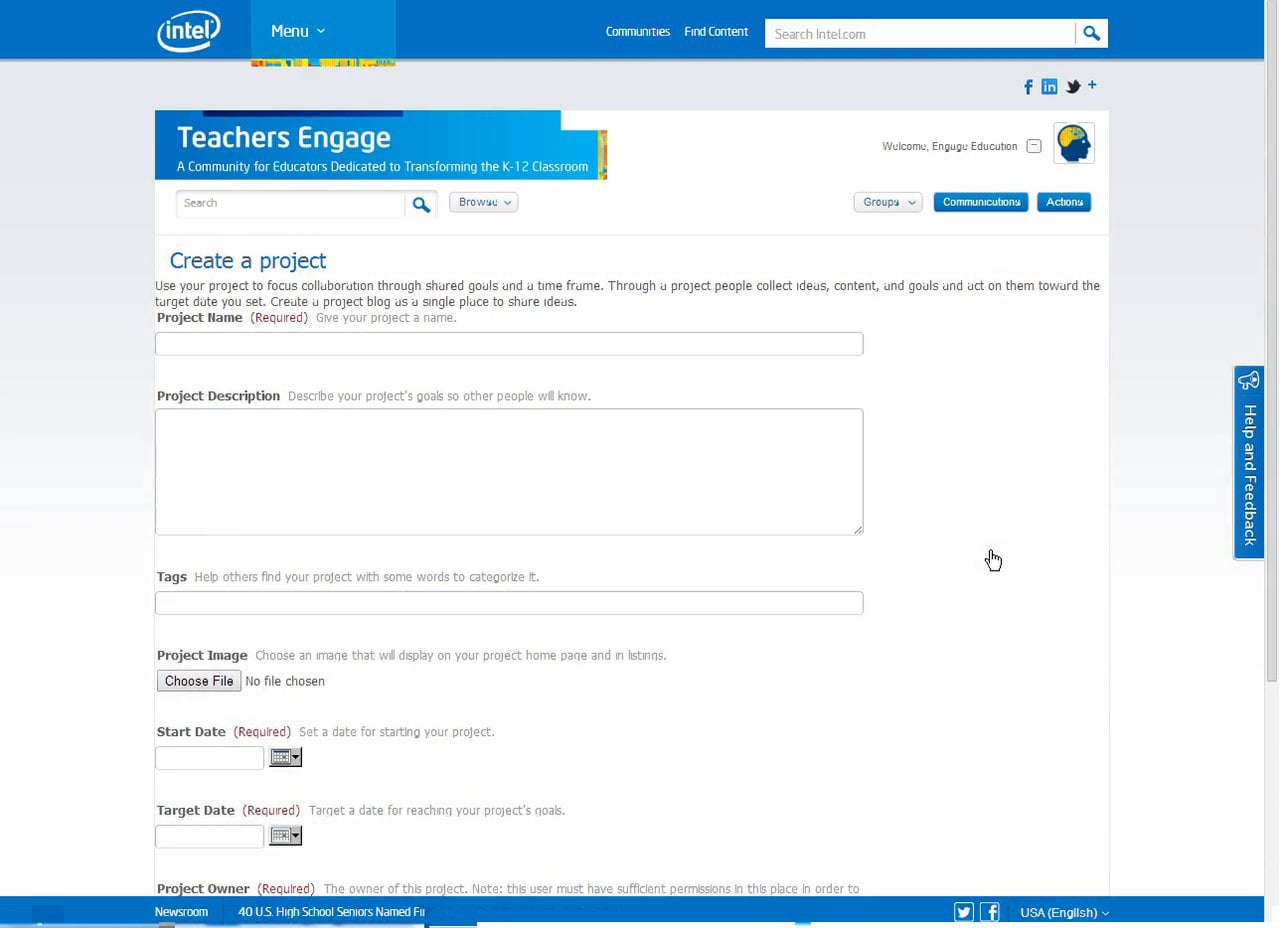Expand the Groups dropdown
This screenshot has width=1280, height=928.
[888, 202]
